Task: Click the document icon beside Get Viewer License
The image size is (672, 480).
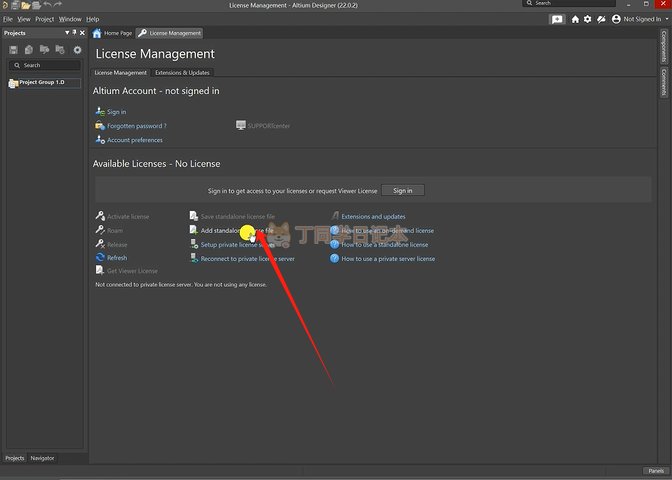Action: (x=99, y=270)
